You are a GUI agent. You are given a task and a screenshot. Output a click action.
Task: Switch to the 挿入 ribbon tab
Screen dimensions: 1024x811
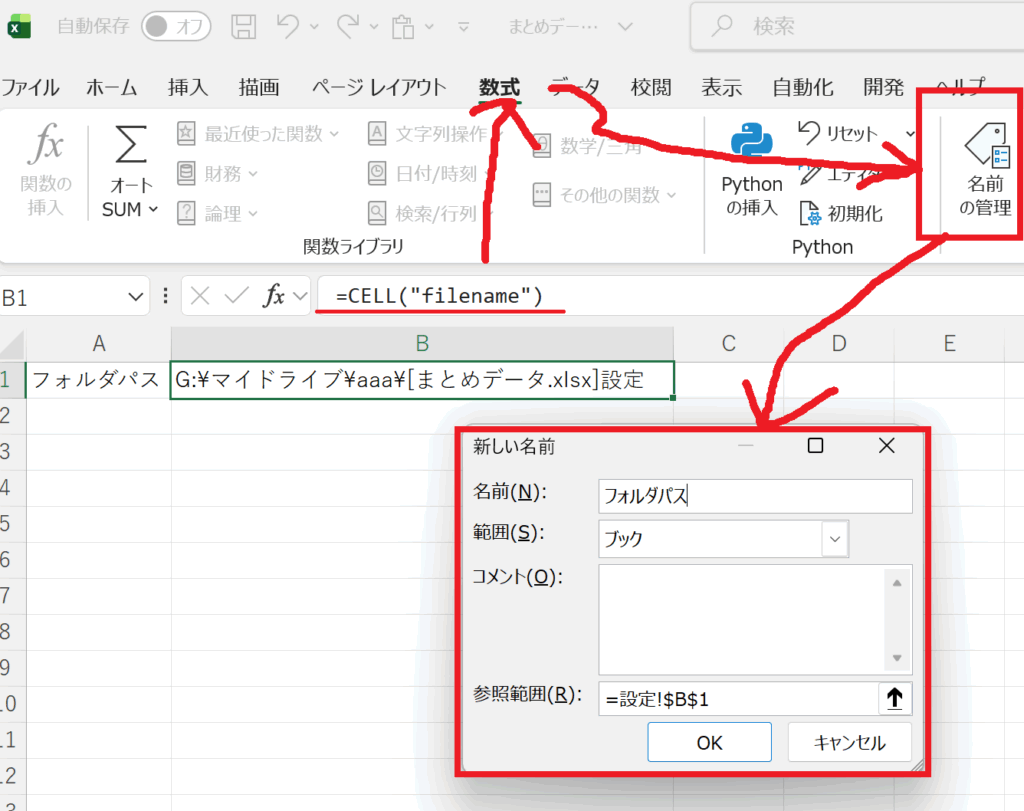(187, 87)
